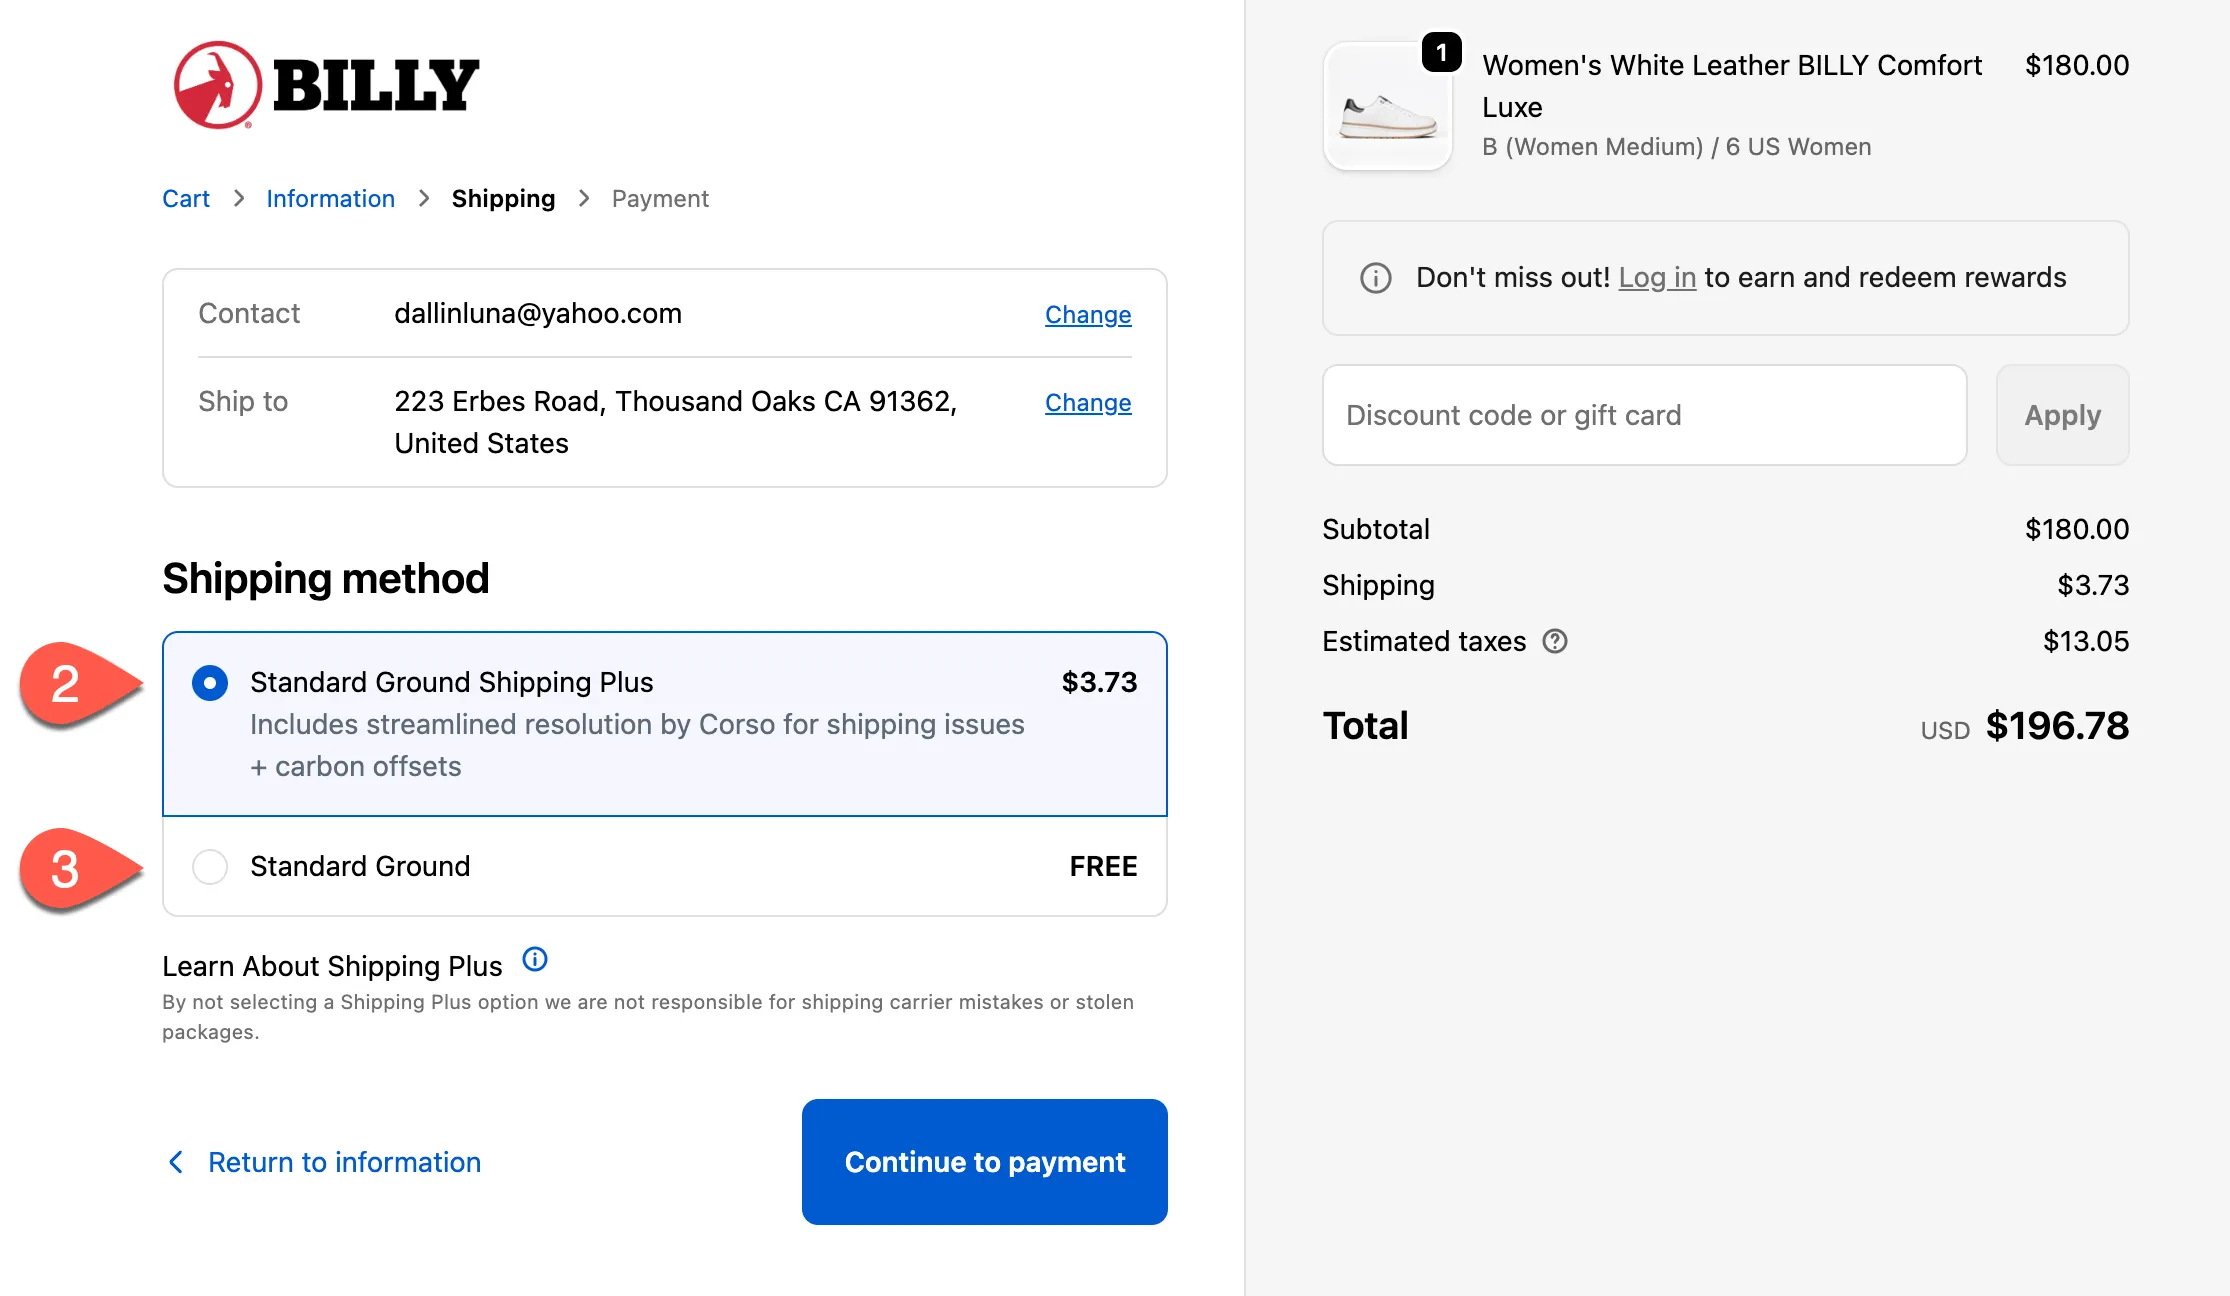The image size is (2230, 1296).
Task: Open the white leather shoe thumbnail
Action: tap(1388, 108)
